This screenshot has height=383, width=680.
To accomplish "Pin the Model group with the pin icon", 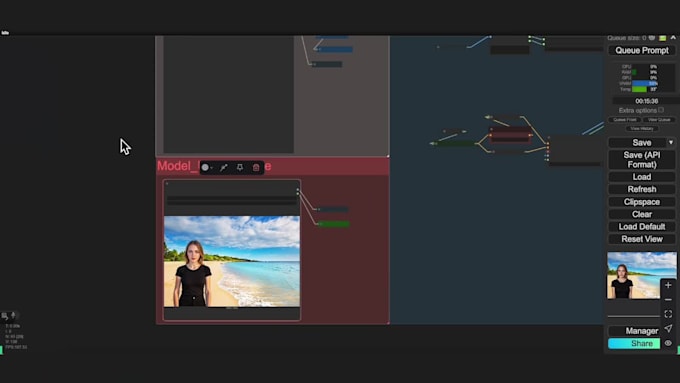I will [x=240, y=167].
